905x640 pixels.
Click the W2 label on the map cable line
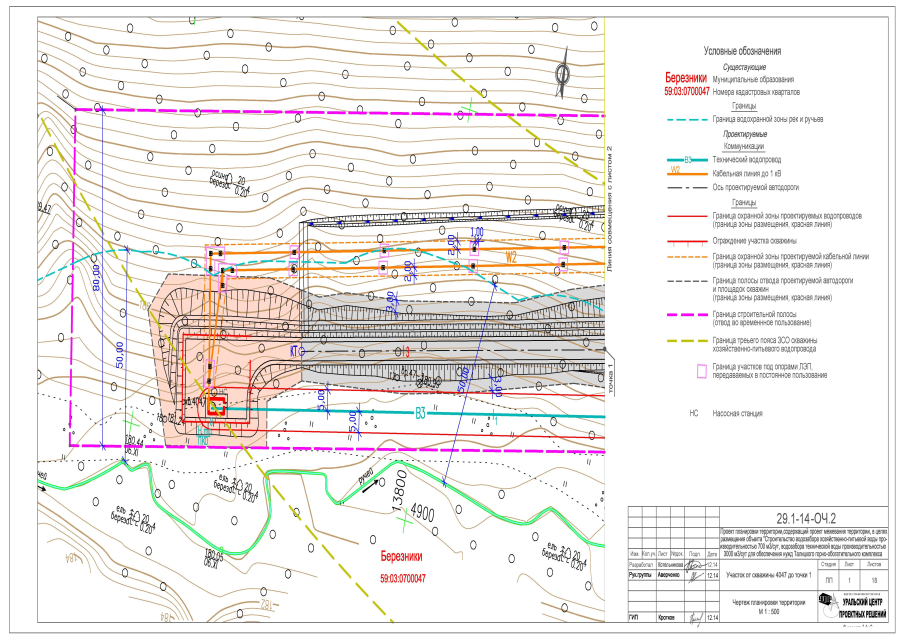coord(512,257)
